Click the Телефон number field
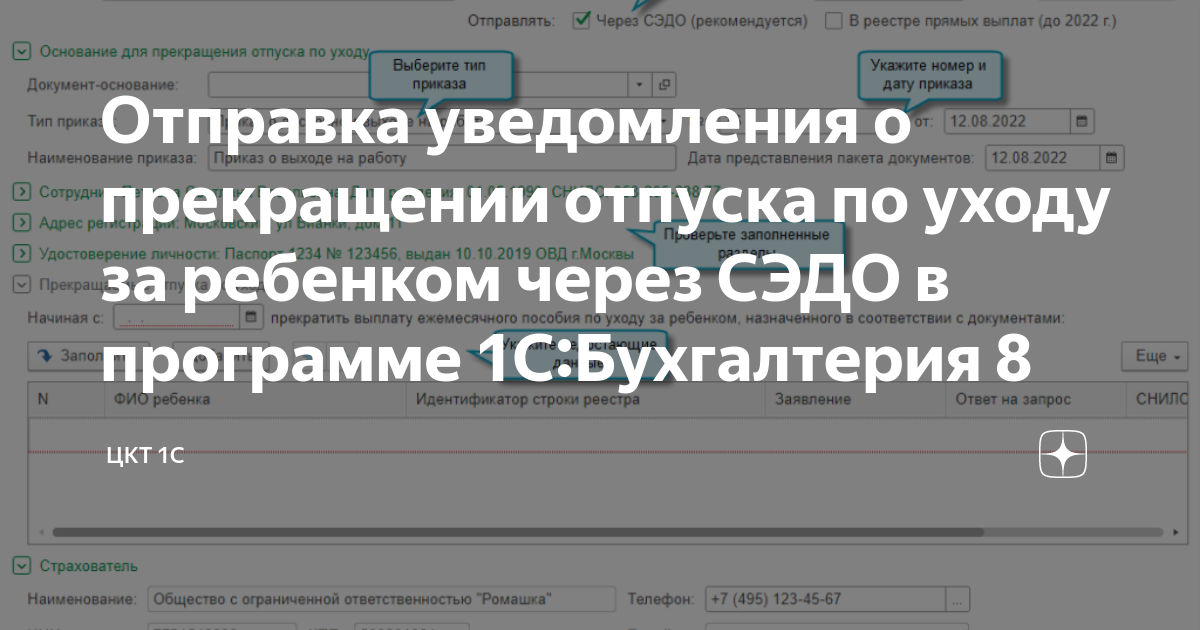The width and height of the screenshot is (1200, 630). [826, 599]
